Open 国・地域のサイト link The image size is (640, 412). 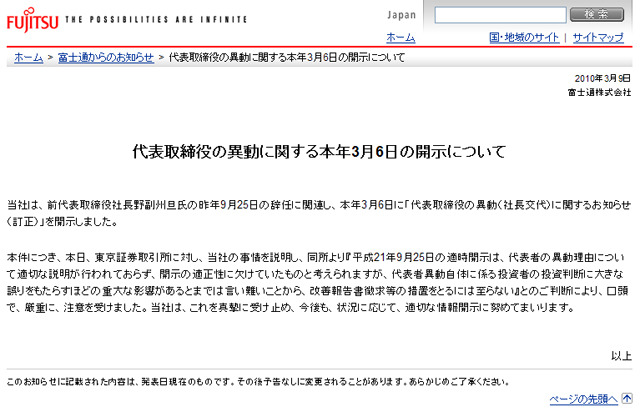tap(524, 38)
